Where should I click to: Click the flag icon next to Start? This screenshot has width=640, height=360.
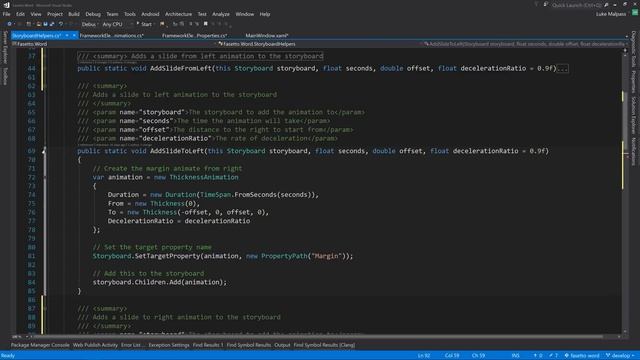162,24
